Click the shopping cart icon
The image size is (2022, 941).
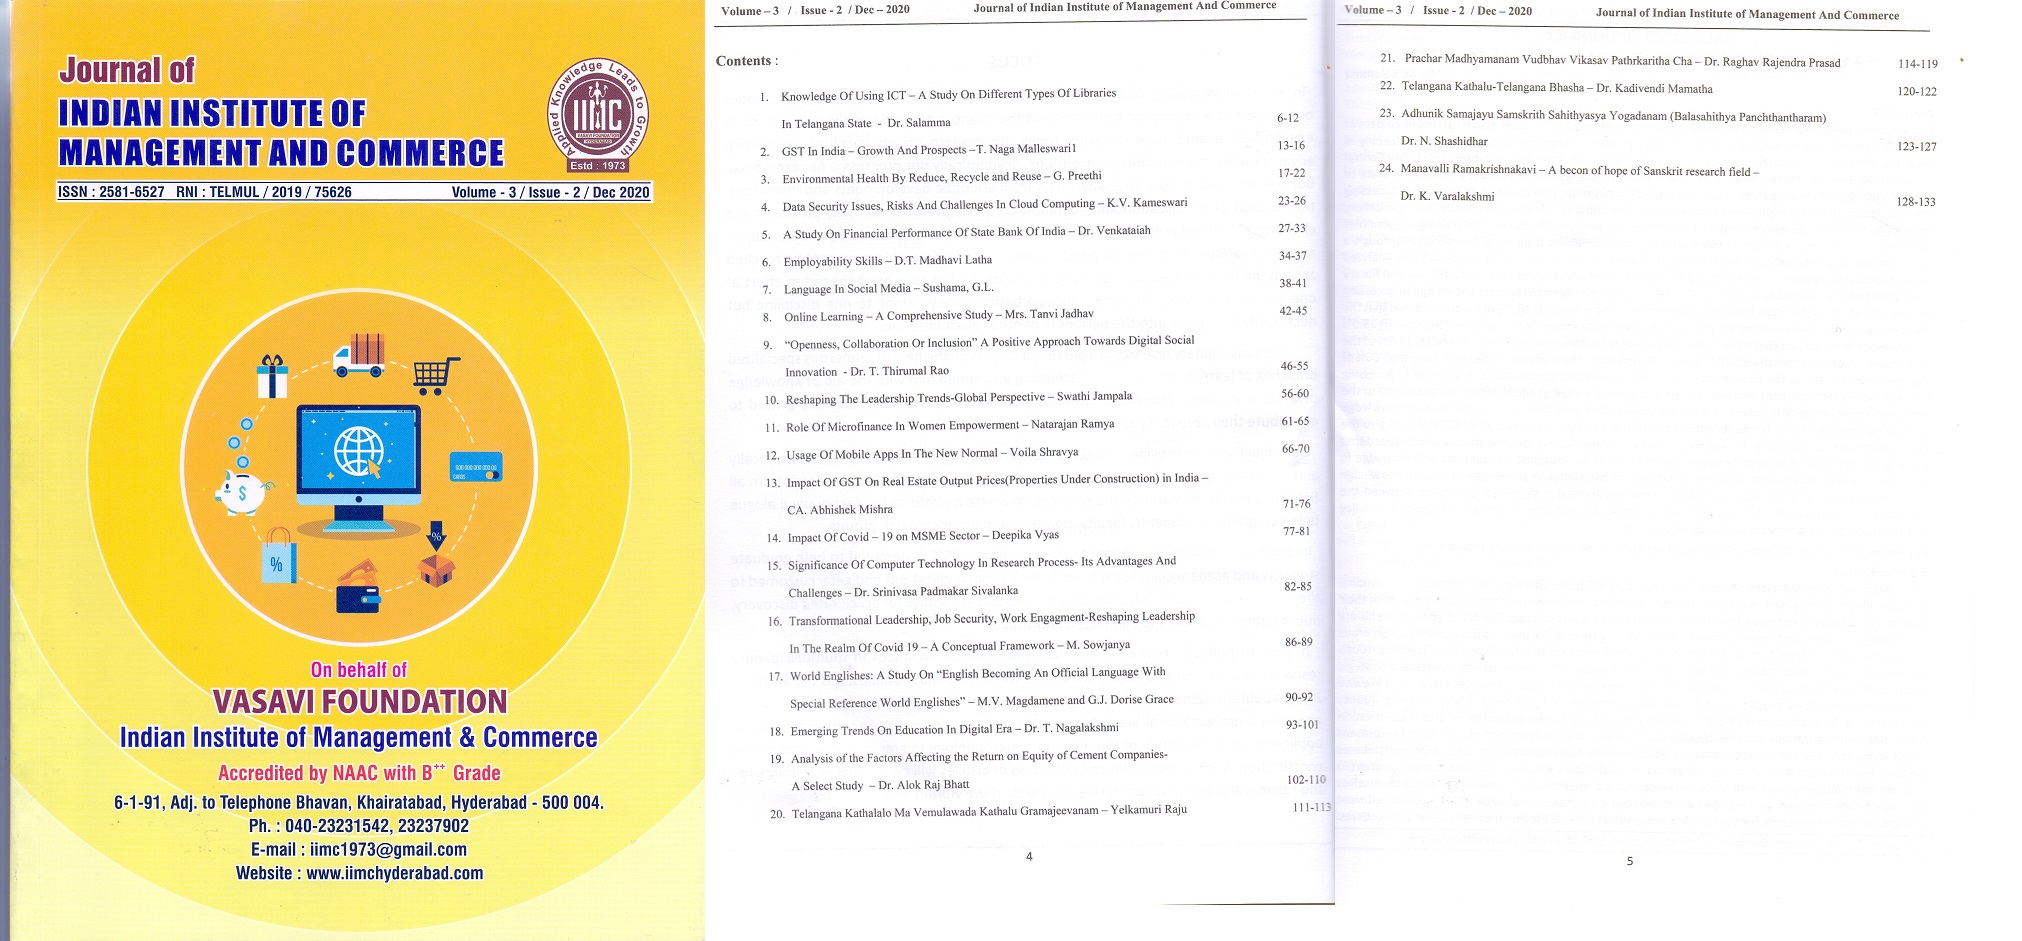[x=436, y=375]
